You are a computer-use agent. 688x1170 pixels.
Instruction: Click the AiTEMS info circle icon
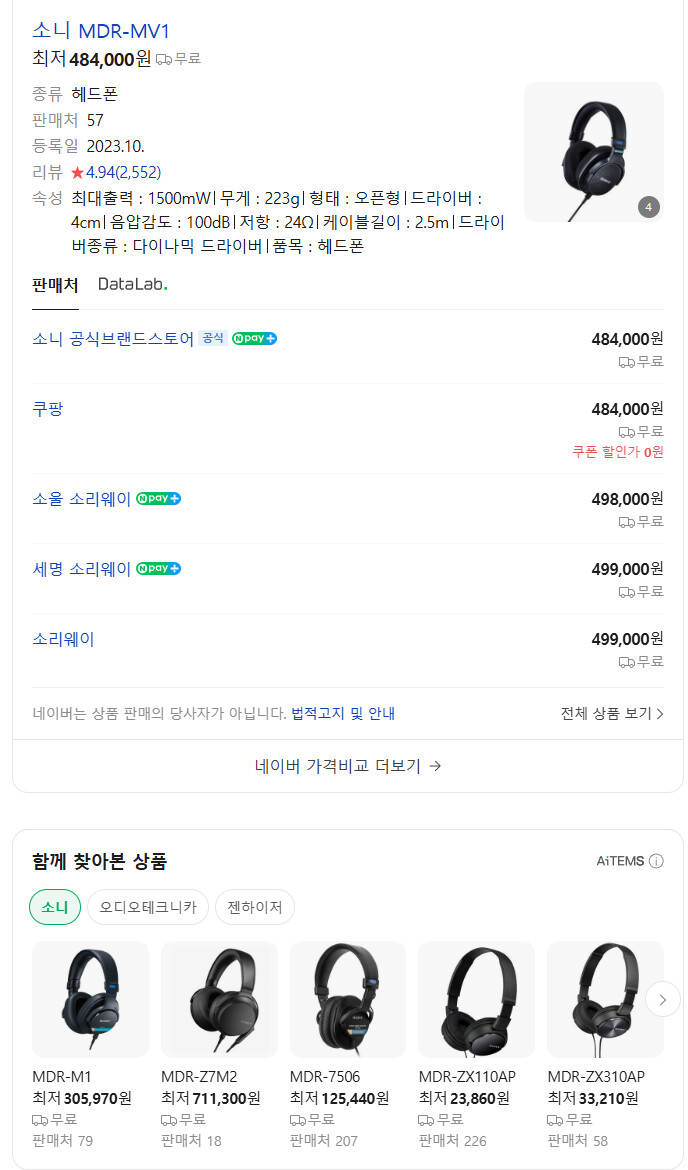(x=656, y=861)
